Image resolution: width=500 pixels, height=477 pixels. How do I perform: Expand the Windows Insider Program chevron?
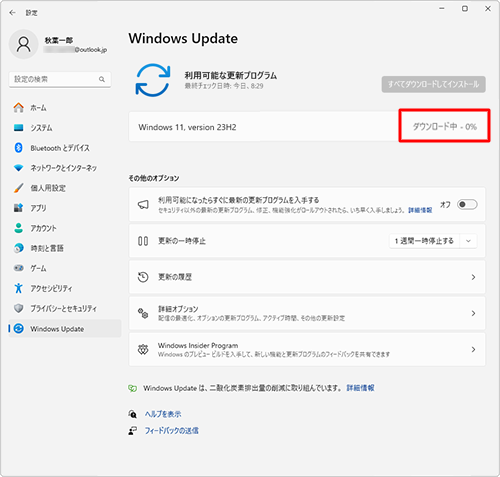pyautogui.click(x=473, y=349)
